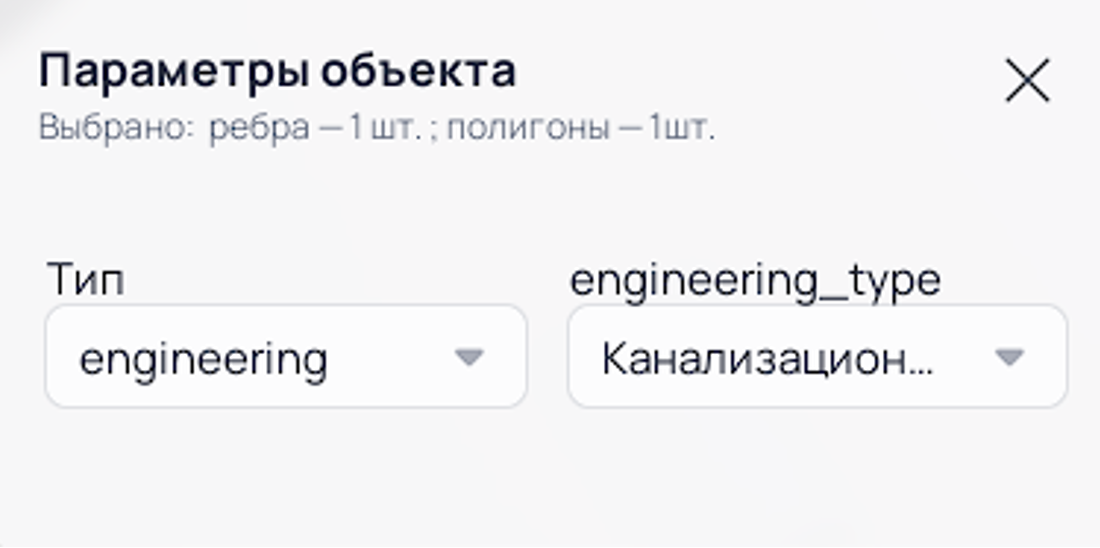The height and width of the screenshot is (548, 1100).
Task: Click the arrow icon in the engineering_type dropdown
Action: pos(1009,357)
